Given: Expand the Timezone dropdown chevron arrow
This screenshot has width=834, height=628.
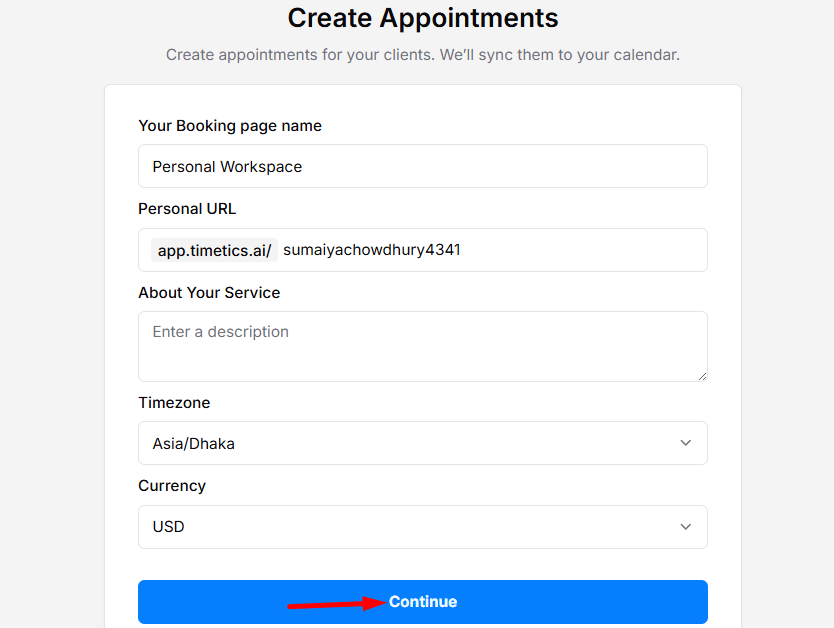Looking at the screenshot, I should pos(686,443).
